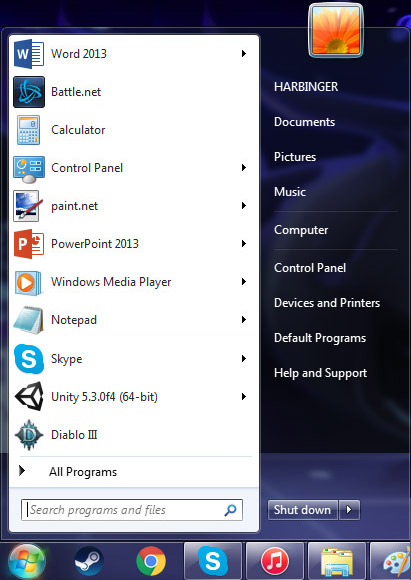Expand paint.net recent files arrow

(244, 206)
